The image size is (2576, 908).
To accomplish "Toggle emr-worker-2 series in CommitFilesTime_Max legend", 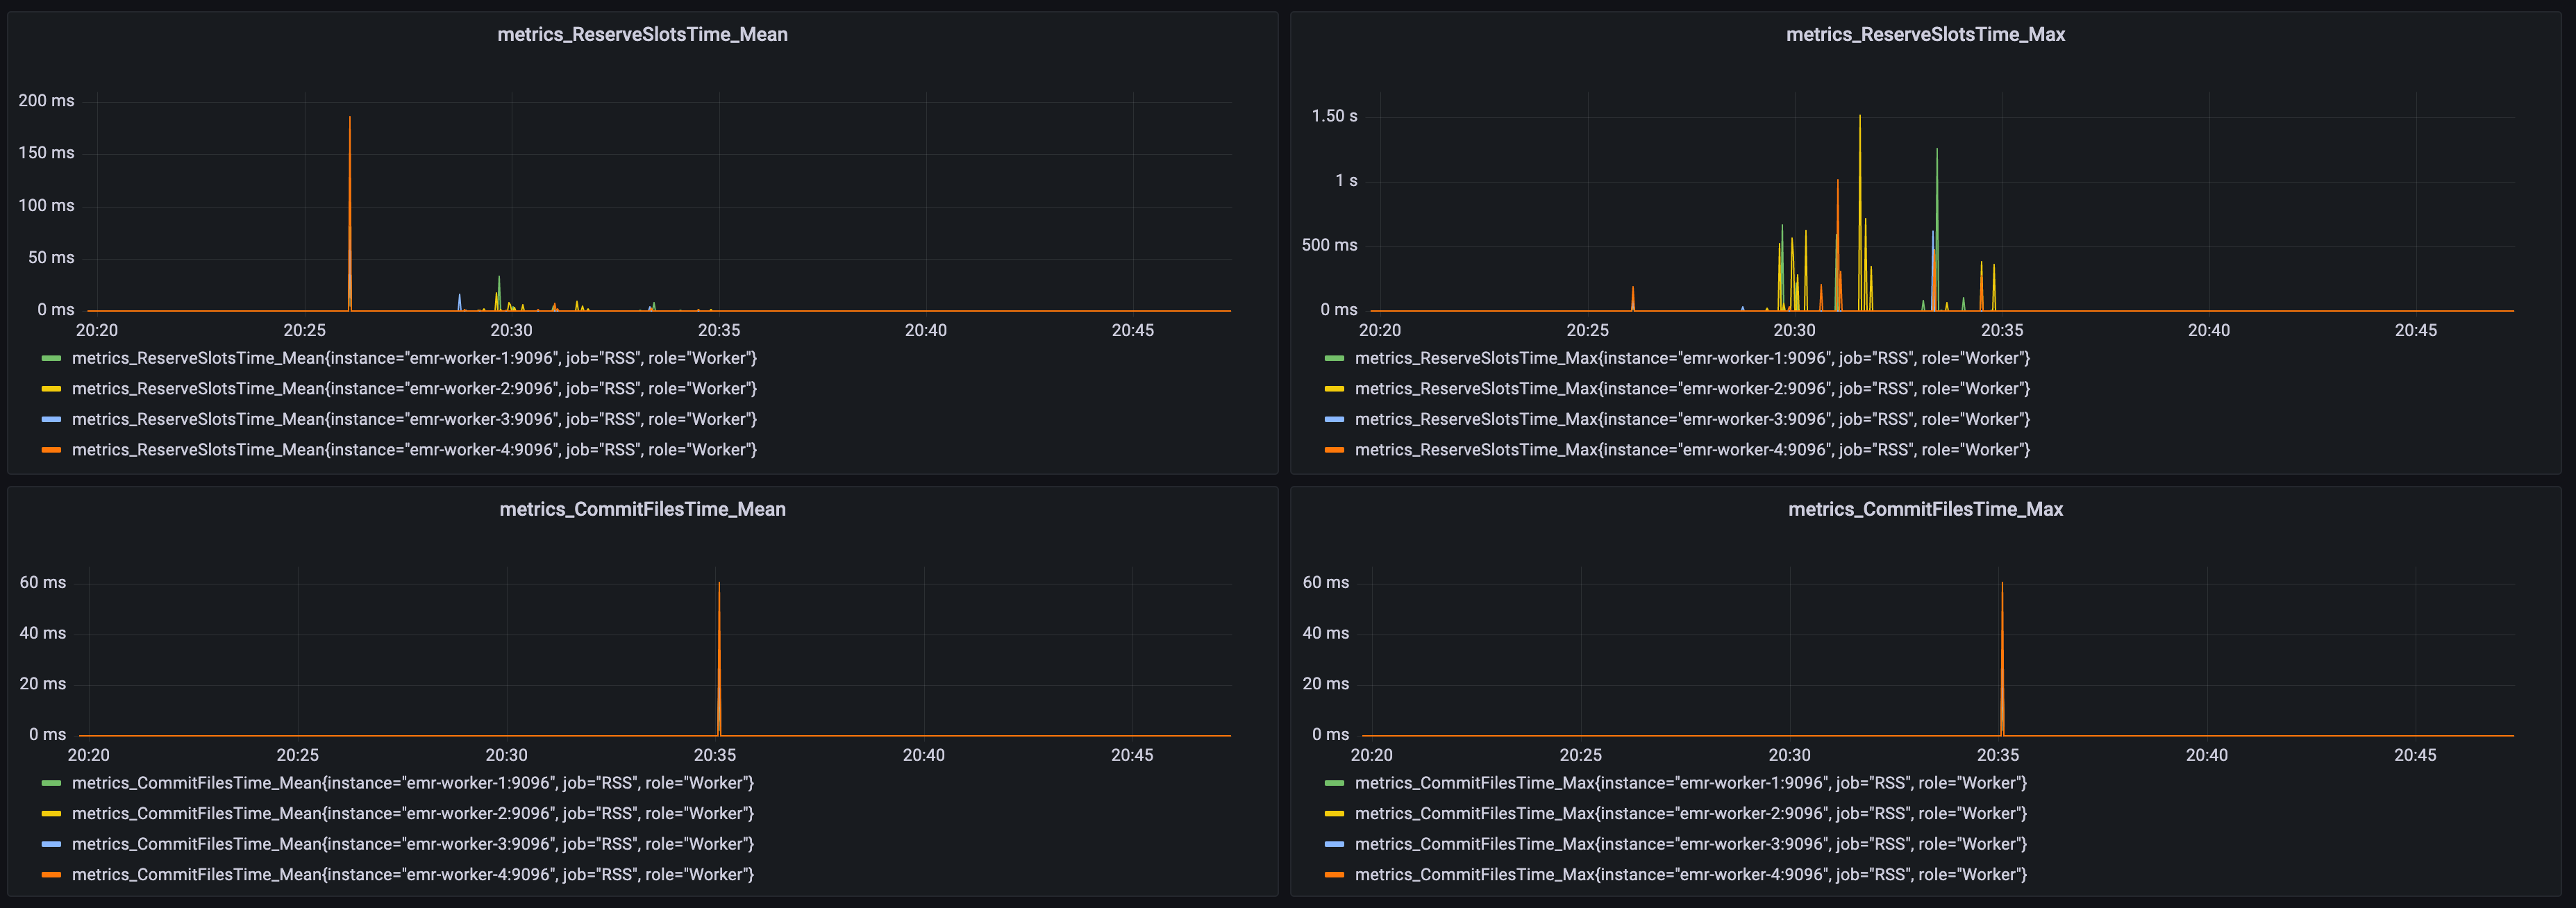I will 1691,813.
